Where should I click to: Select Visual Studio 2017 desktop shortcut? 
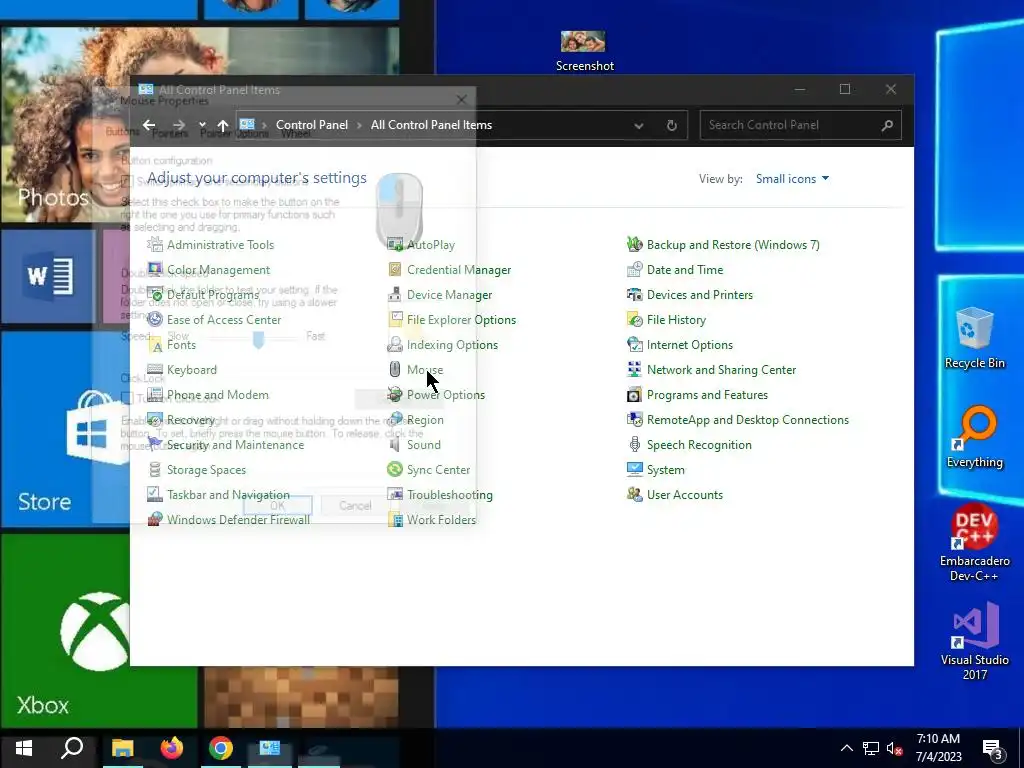[x=974, y=641]
